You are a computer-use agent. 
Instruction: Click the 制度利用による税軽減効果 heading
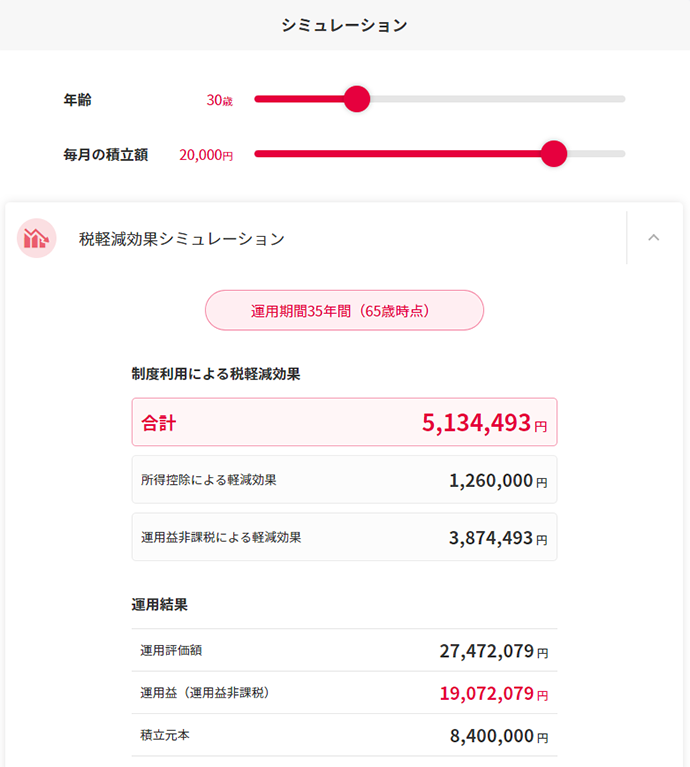pos(216,374)
